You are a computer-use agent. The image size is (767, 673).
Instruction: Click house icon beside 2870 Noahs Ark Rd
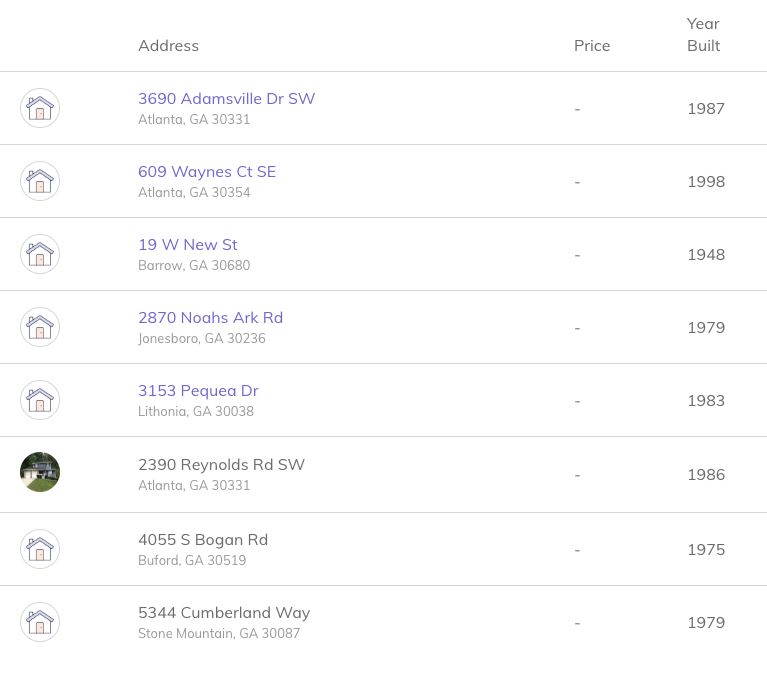40,327
